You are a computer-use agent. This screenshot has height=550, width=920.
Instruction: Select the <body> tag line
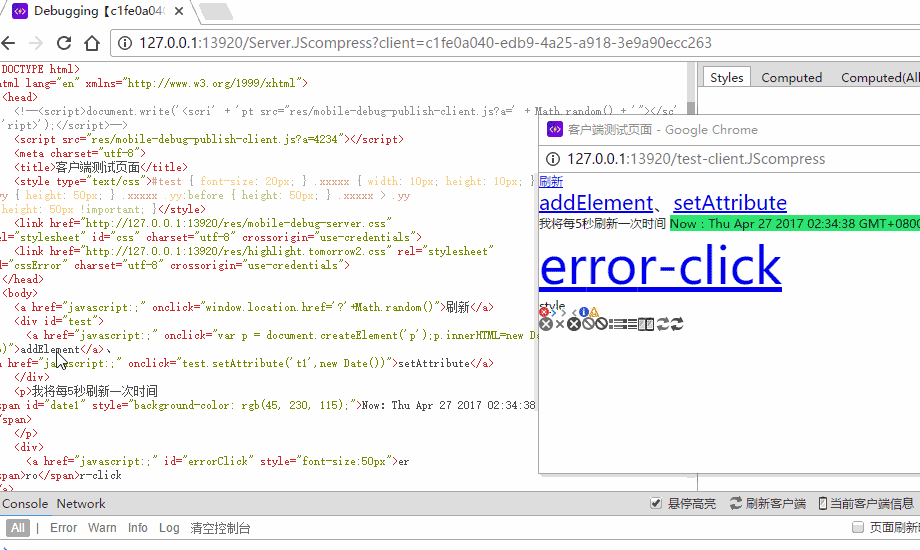click(x=20, y=293)
